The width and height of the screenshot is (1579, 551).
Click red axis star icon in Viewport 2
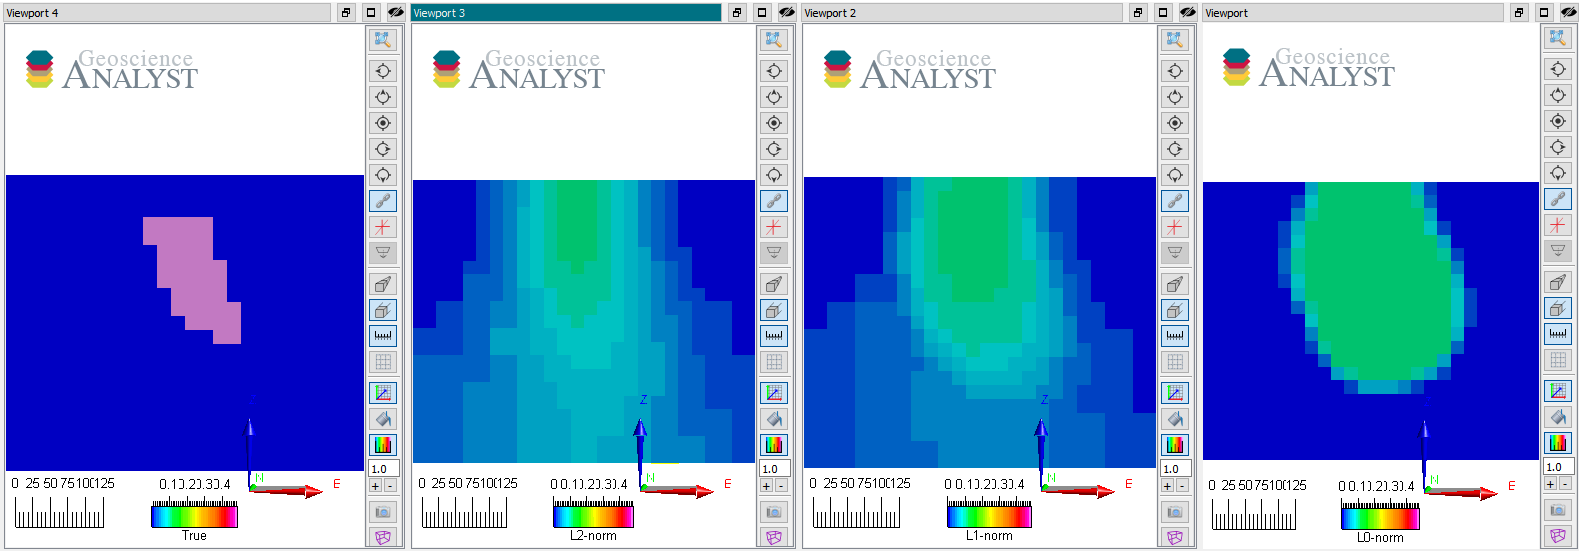pyautogui.click(x=1175, y=227)
